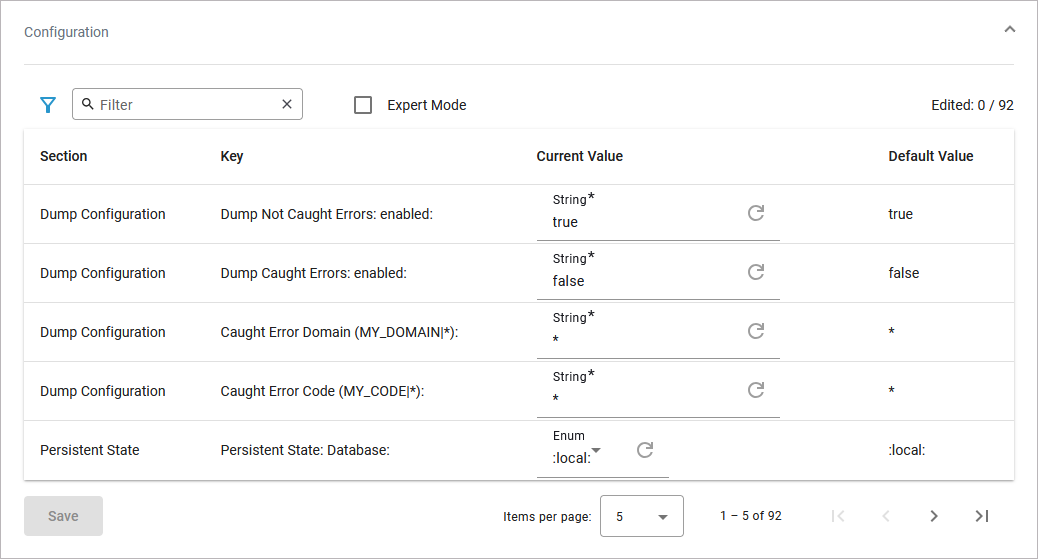Go to next page of settings

[x=933, y=516]
